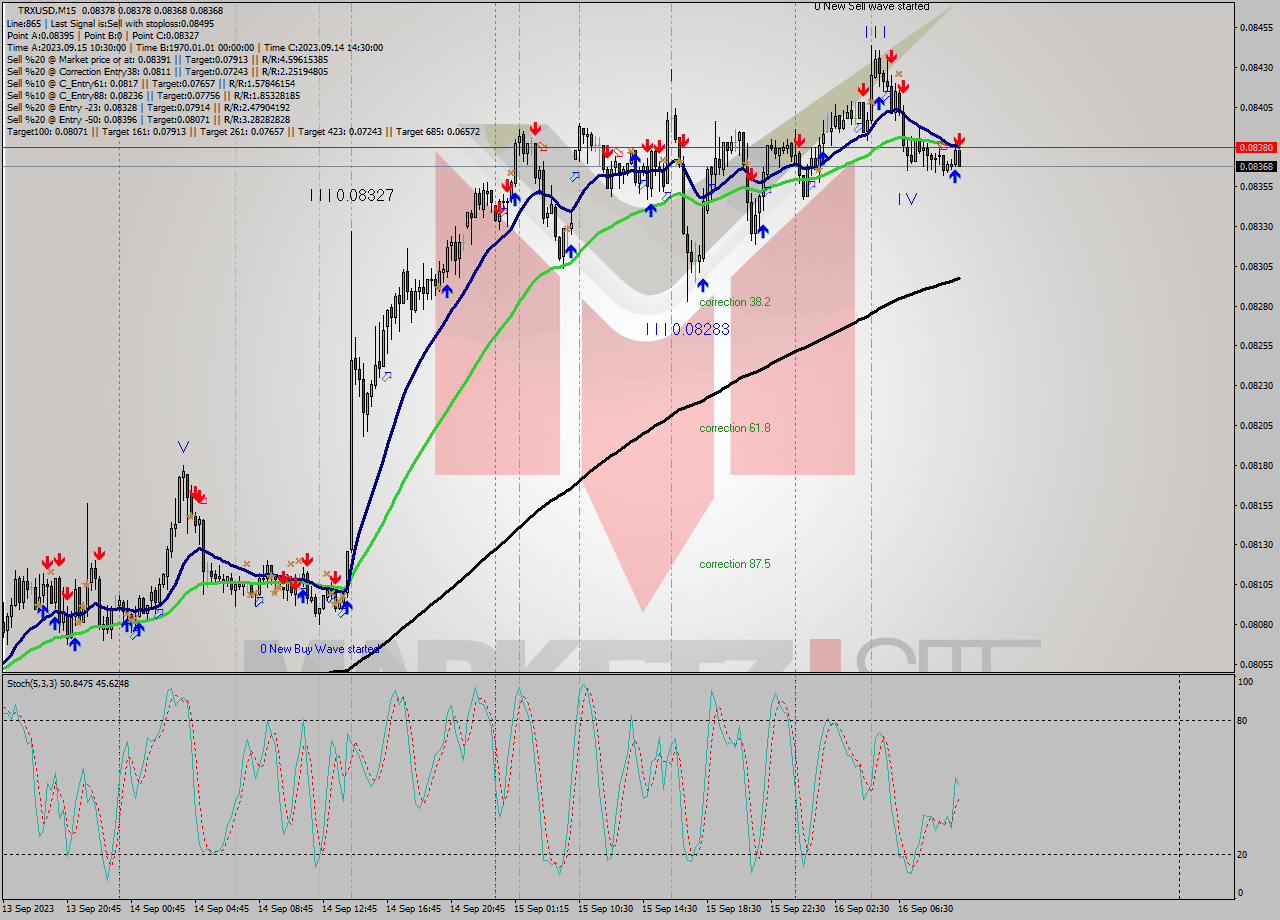The height and width of the screenshot is (920, 1280).
Task: Click the gold star marker near the 15 Sep 18:30 candles
Action: 747,163
